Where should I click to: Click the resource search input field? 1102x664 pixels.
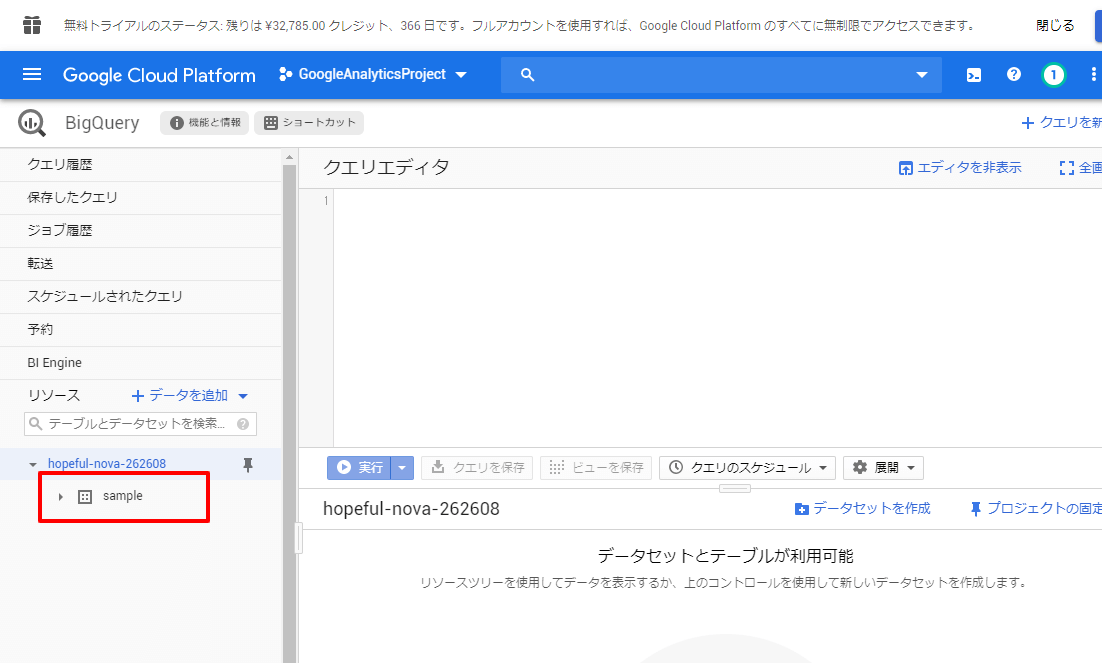(135, 424)
